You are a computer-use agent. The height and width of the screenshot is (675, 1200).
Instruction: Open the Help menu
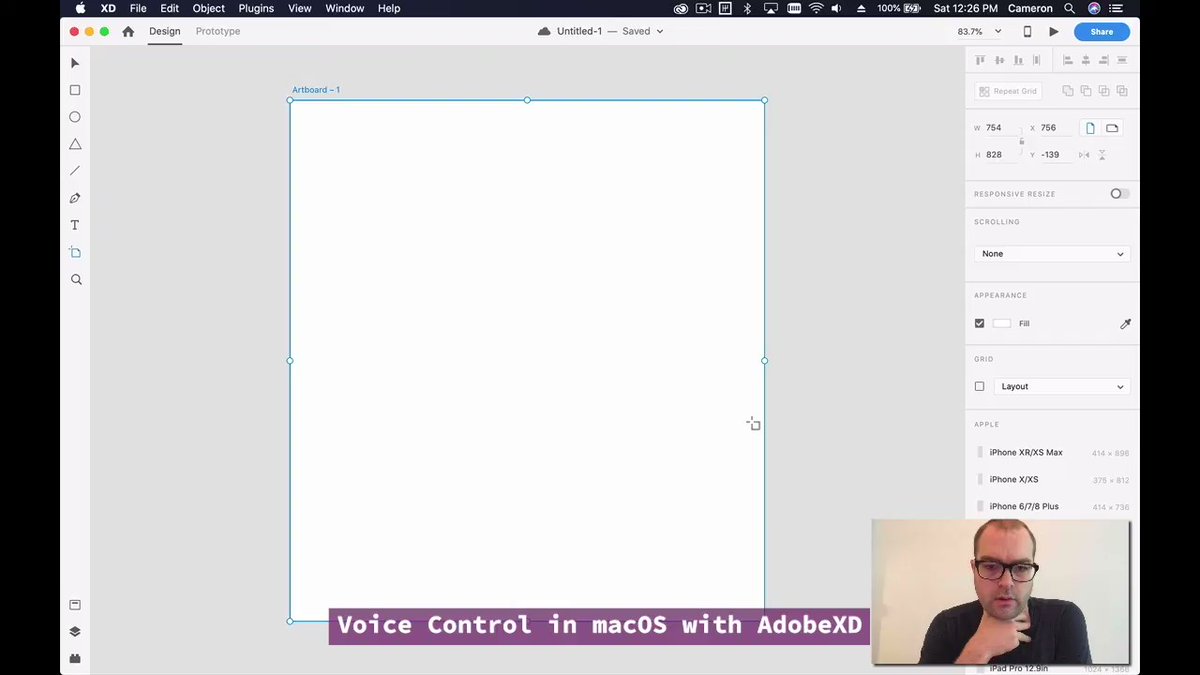point(389,8)
